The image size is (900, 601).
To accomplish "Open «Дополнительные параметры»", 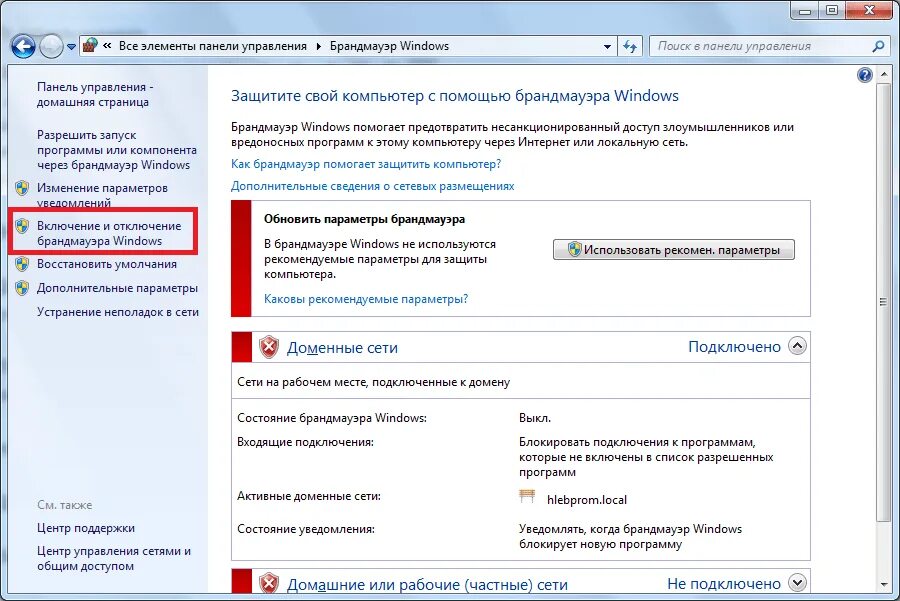I will [117, 288].
